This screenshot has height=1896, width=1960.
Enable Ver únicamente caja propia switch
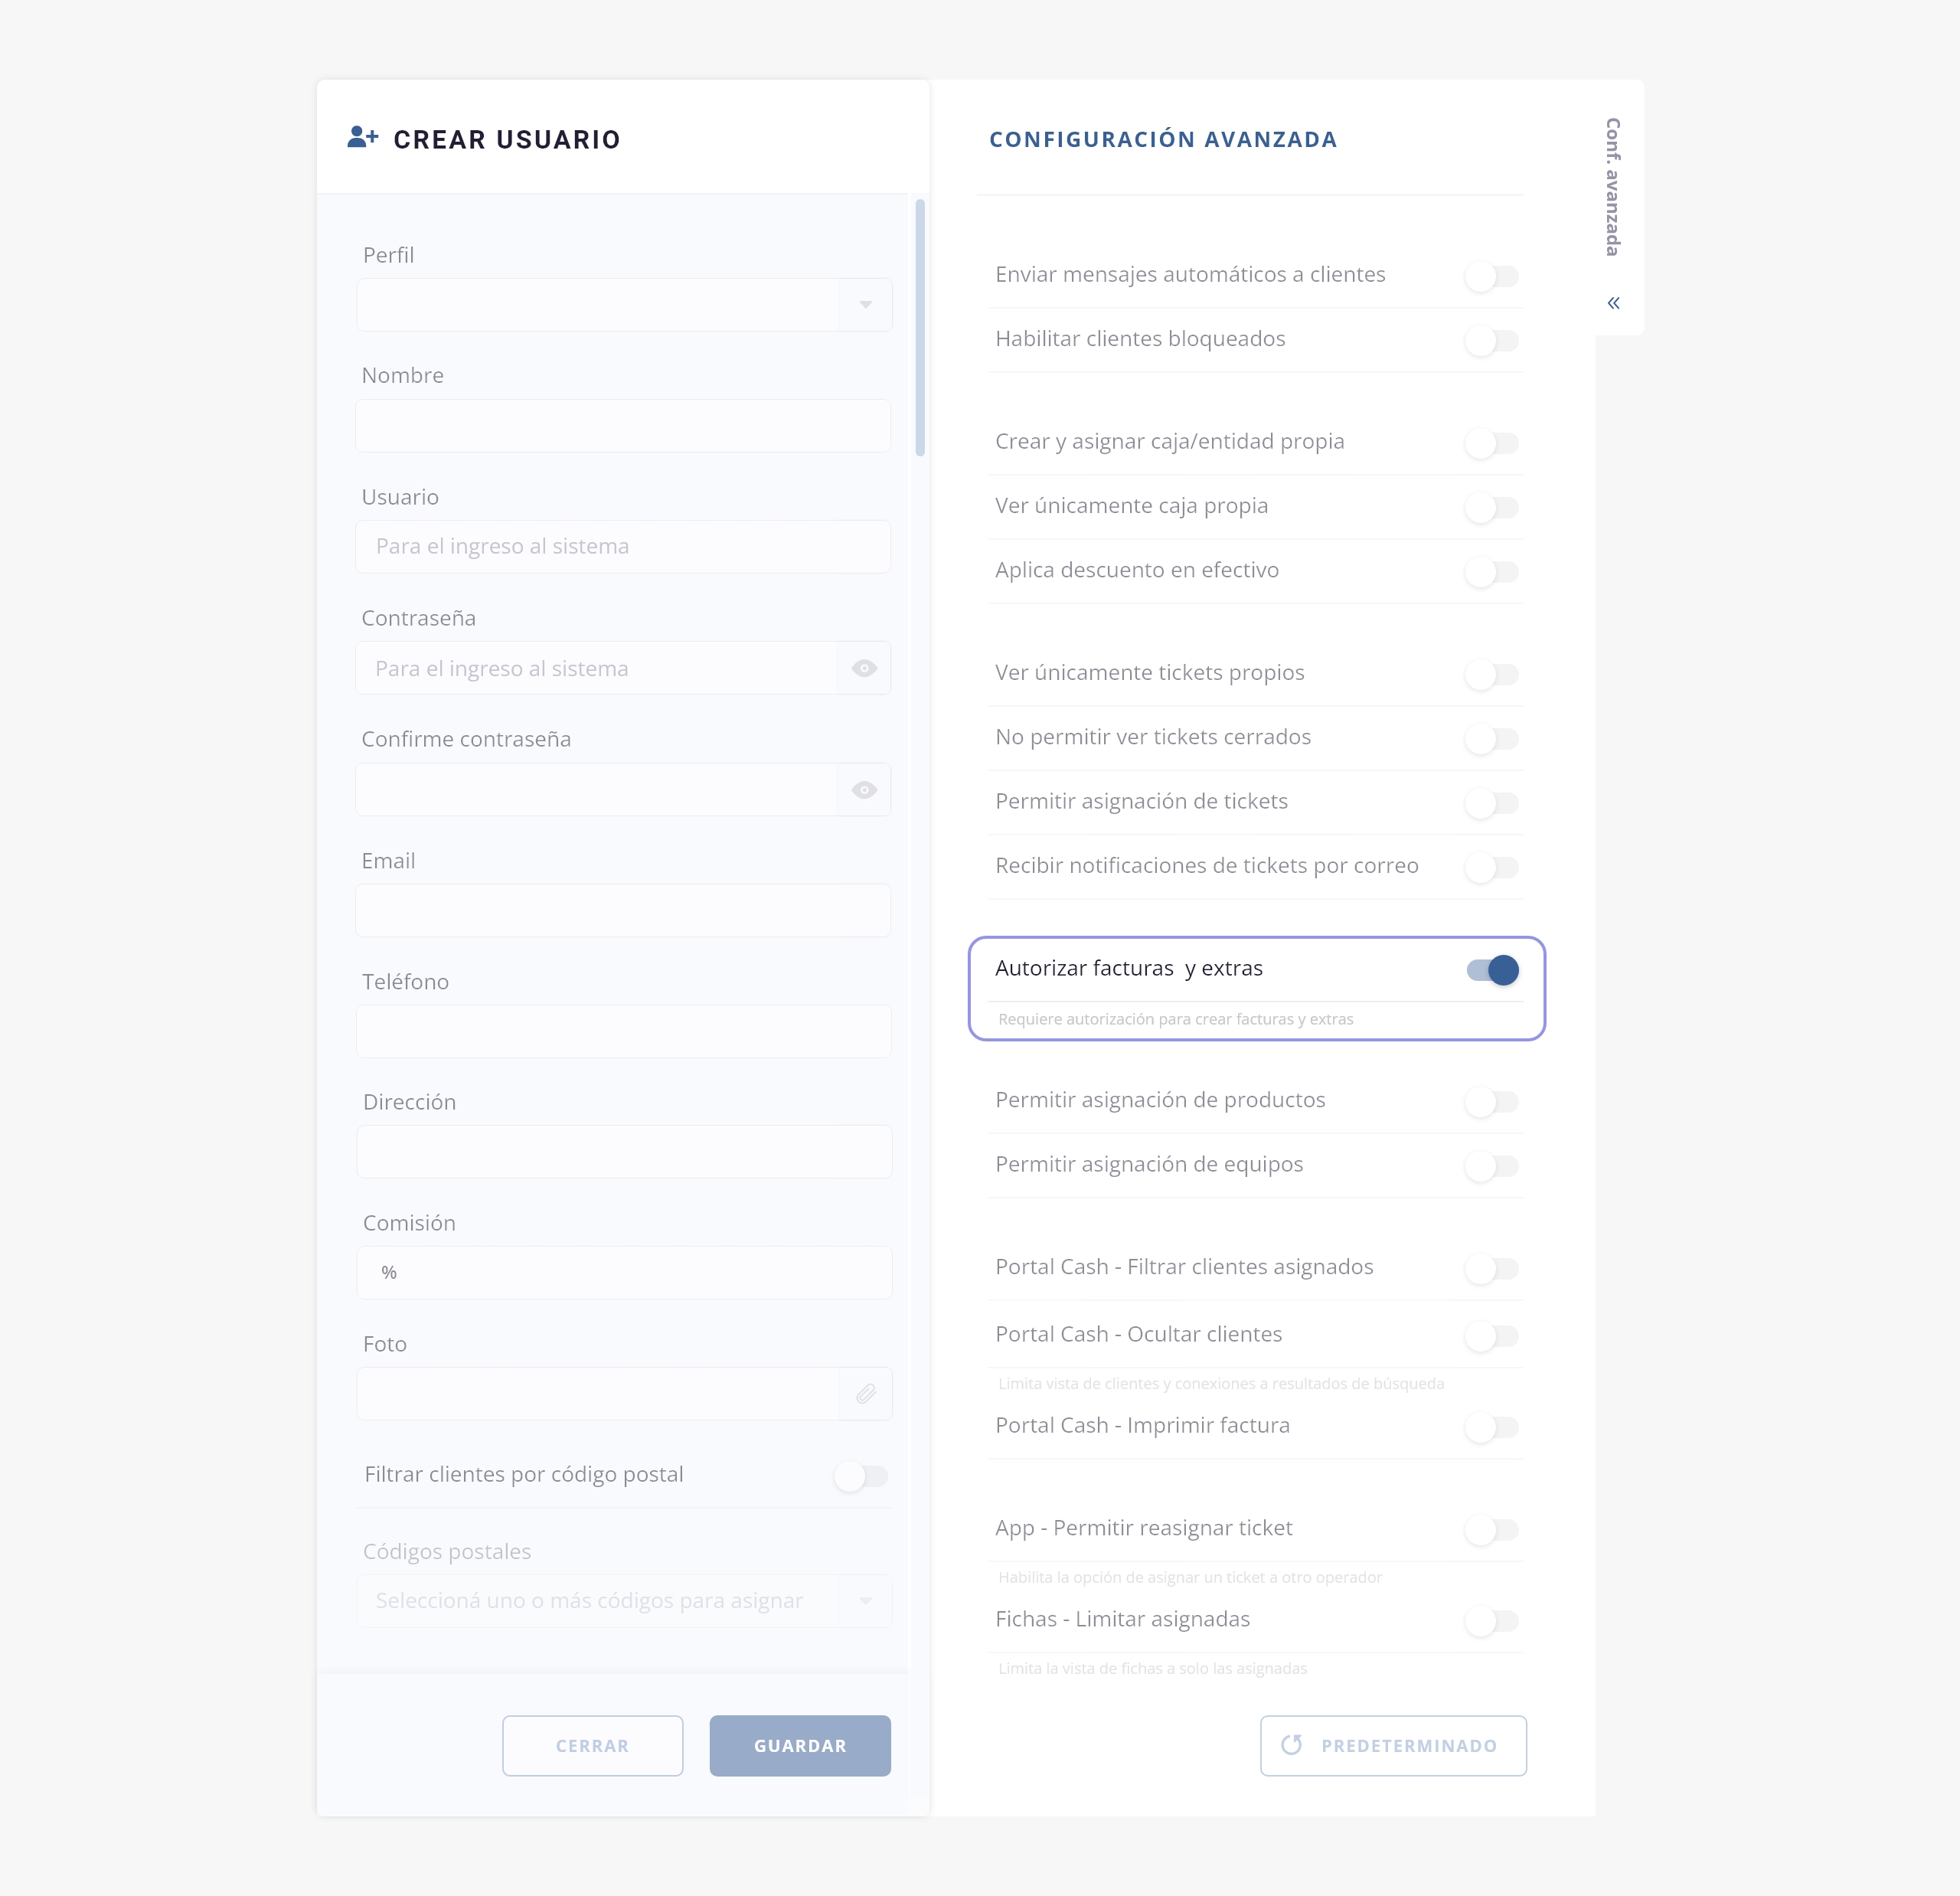tap(1492, 508)
